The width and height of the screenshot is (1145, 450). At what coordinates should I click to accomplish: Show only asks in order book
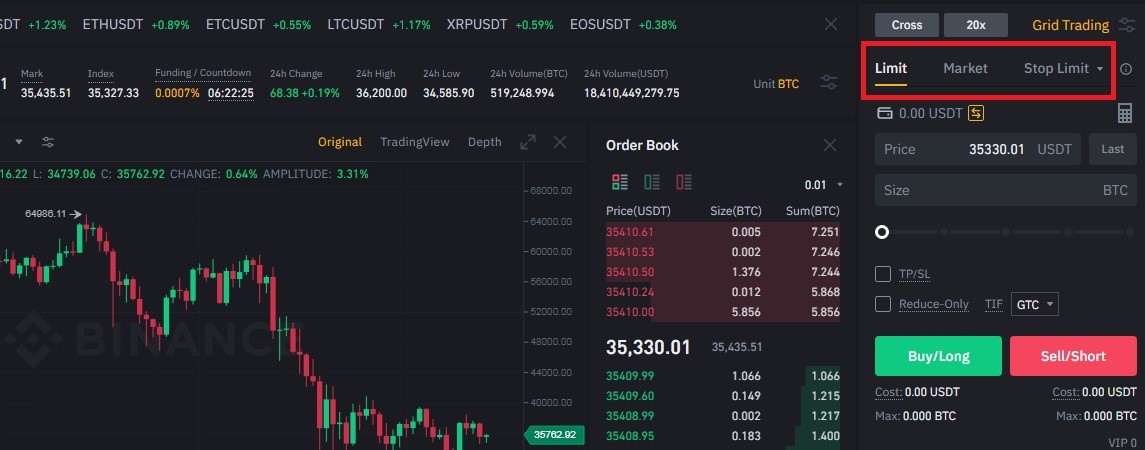click(x=684, y=182)
